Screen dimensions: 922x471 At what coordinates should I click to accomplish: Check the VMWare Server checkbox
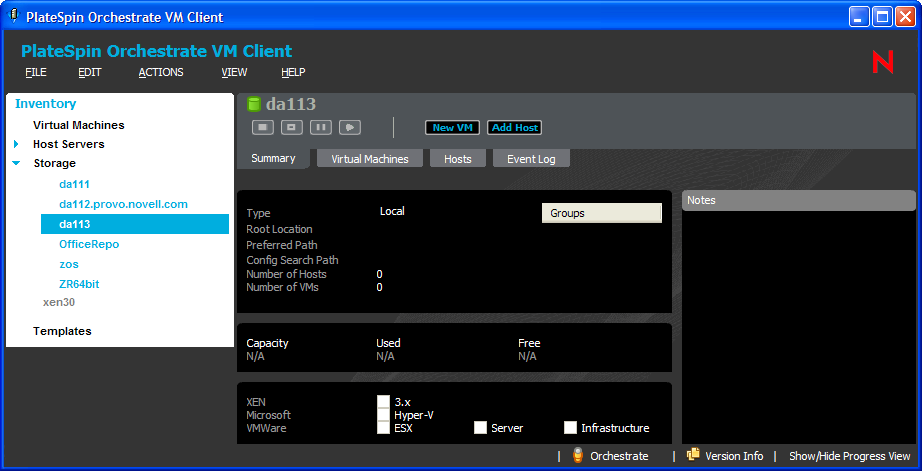480,427
